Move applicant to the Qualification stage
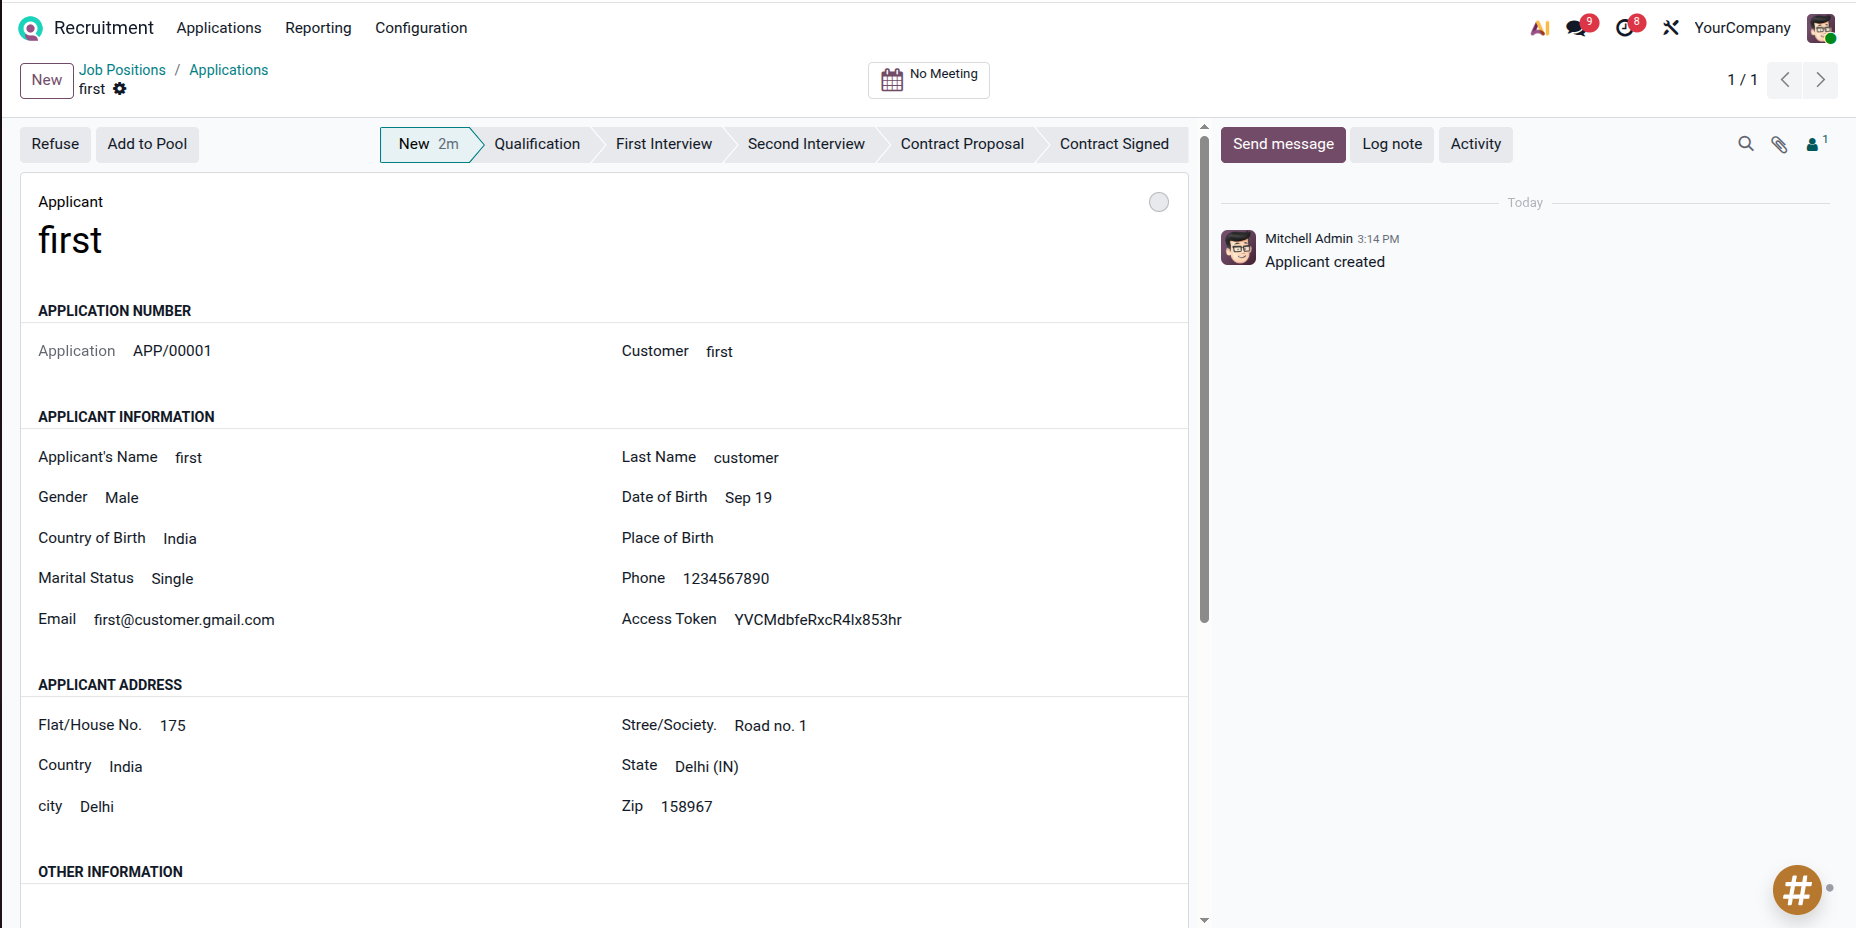The height and width of the screenshot is (928, 1856). 537,144
